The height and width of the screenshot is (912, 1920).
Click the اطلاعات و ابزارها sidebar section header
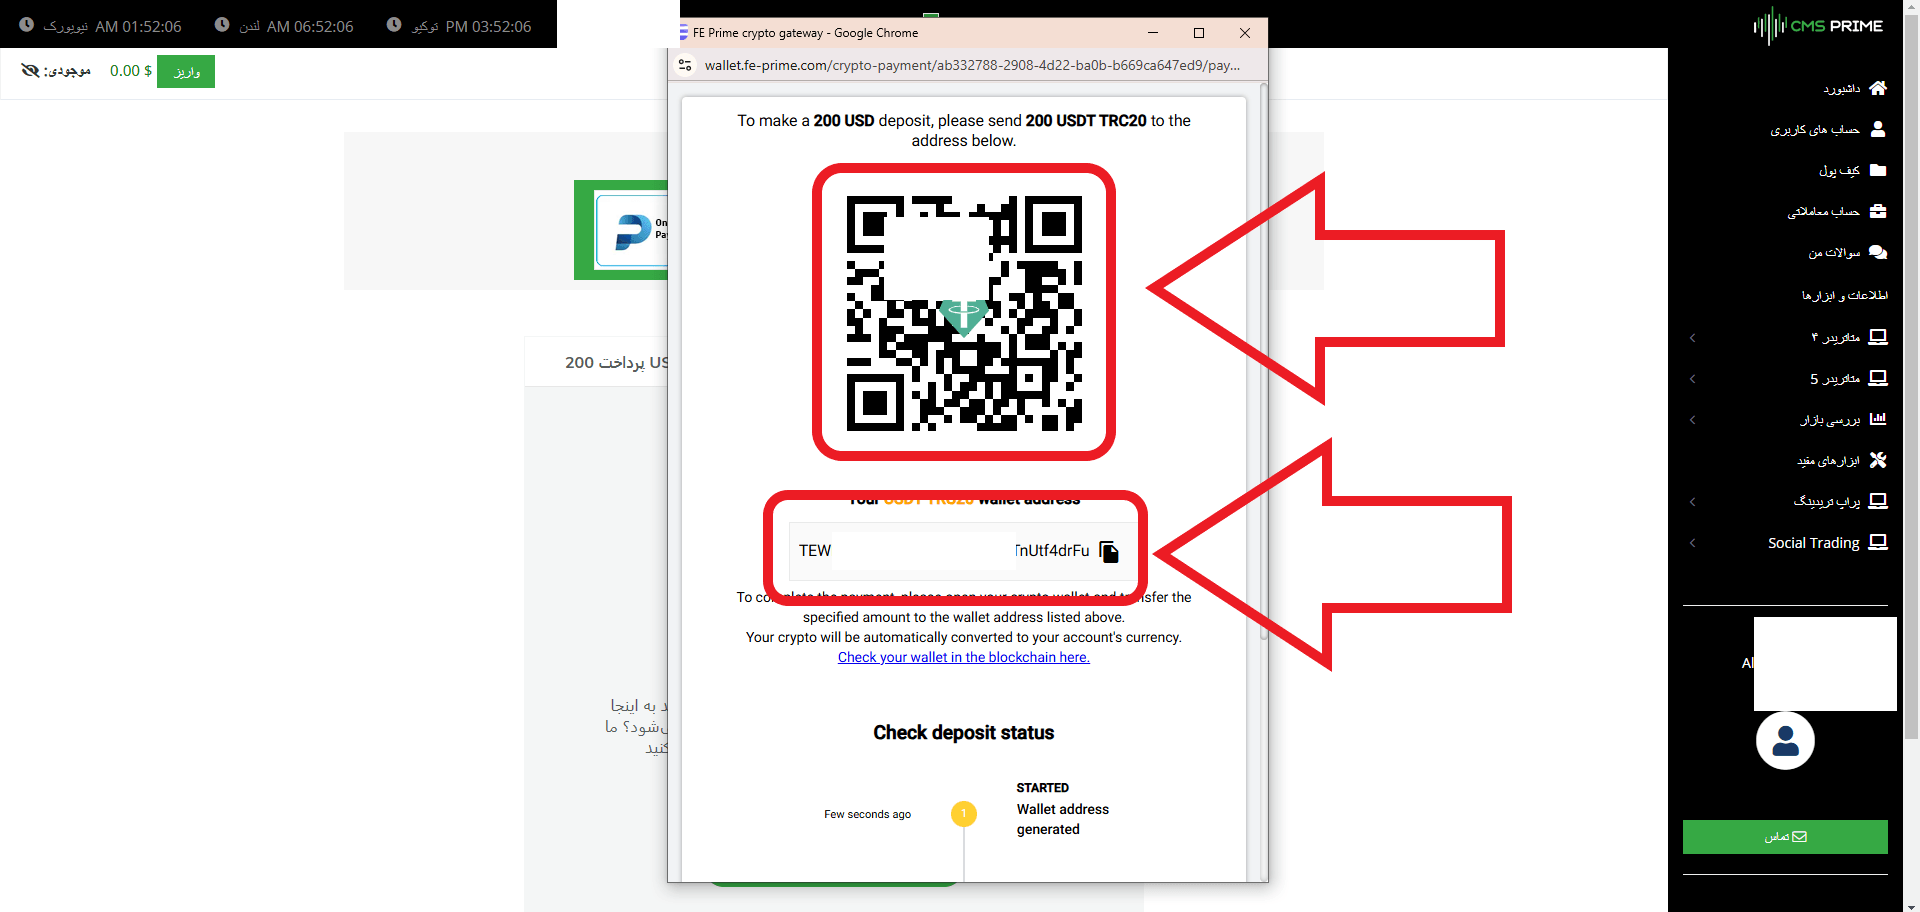coord(1845,295)
